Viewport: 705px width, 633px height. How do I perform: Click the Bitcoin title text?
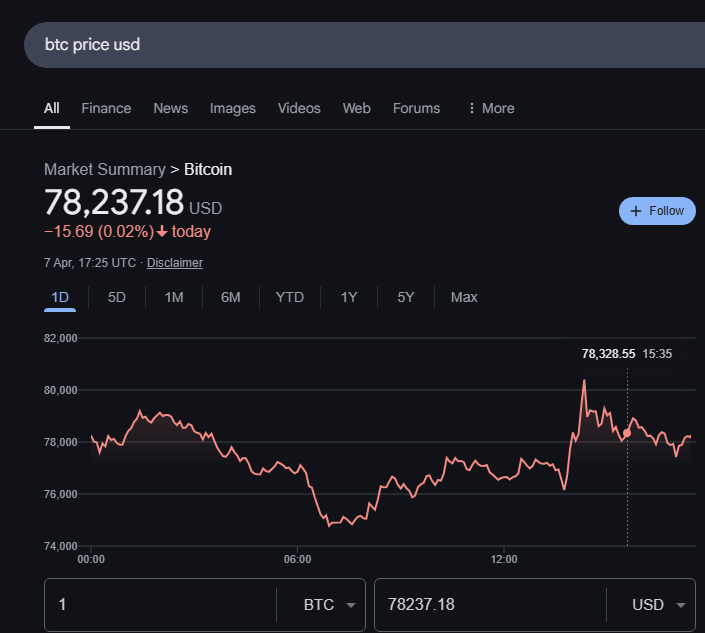pos(208,169)
